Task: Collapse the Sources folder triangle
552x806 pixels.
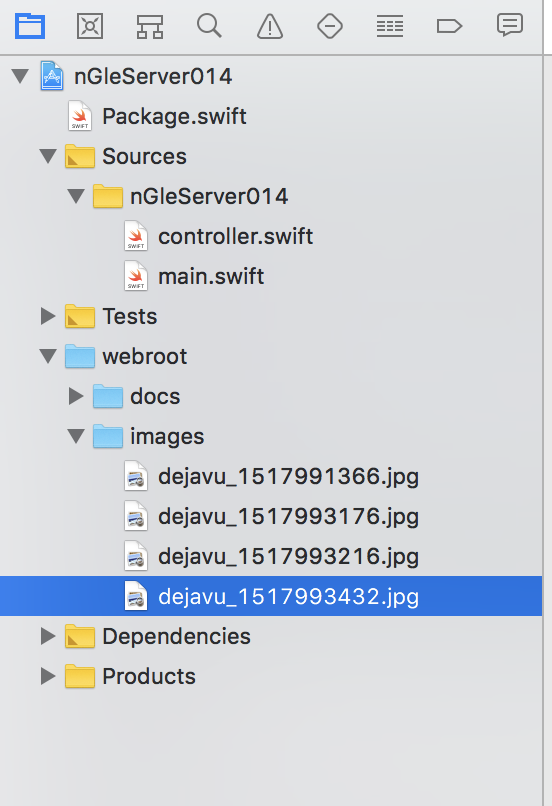Action: pyautogui.click(x=48, y=156)
